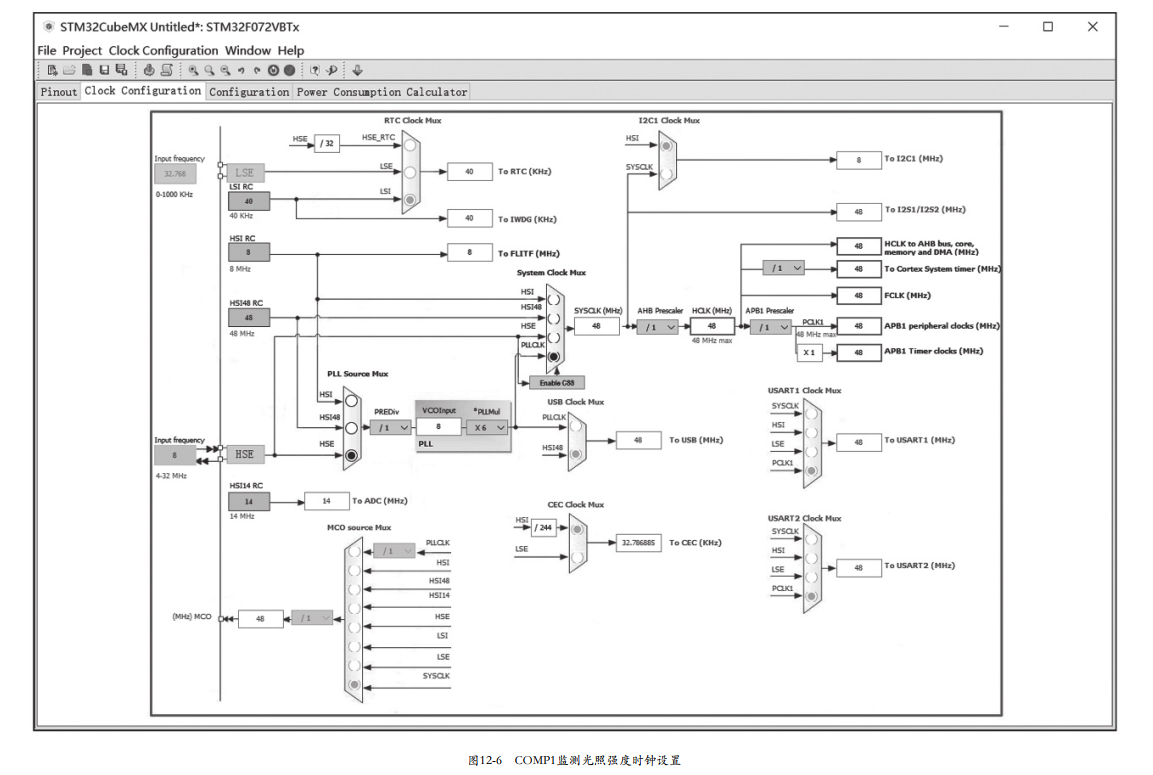
Task: Open the Help menu
Action: (x=290, y=51)
